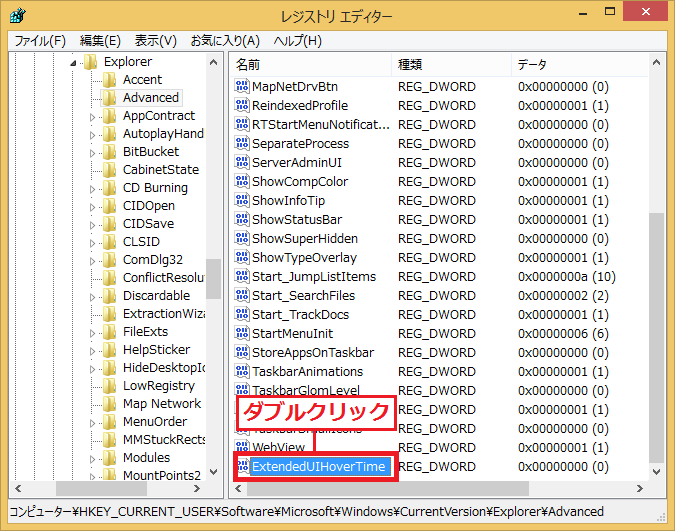Open the 表示(V) menu
The height and width of the screenshot is (531, 675).
pos(156,41)
